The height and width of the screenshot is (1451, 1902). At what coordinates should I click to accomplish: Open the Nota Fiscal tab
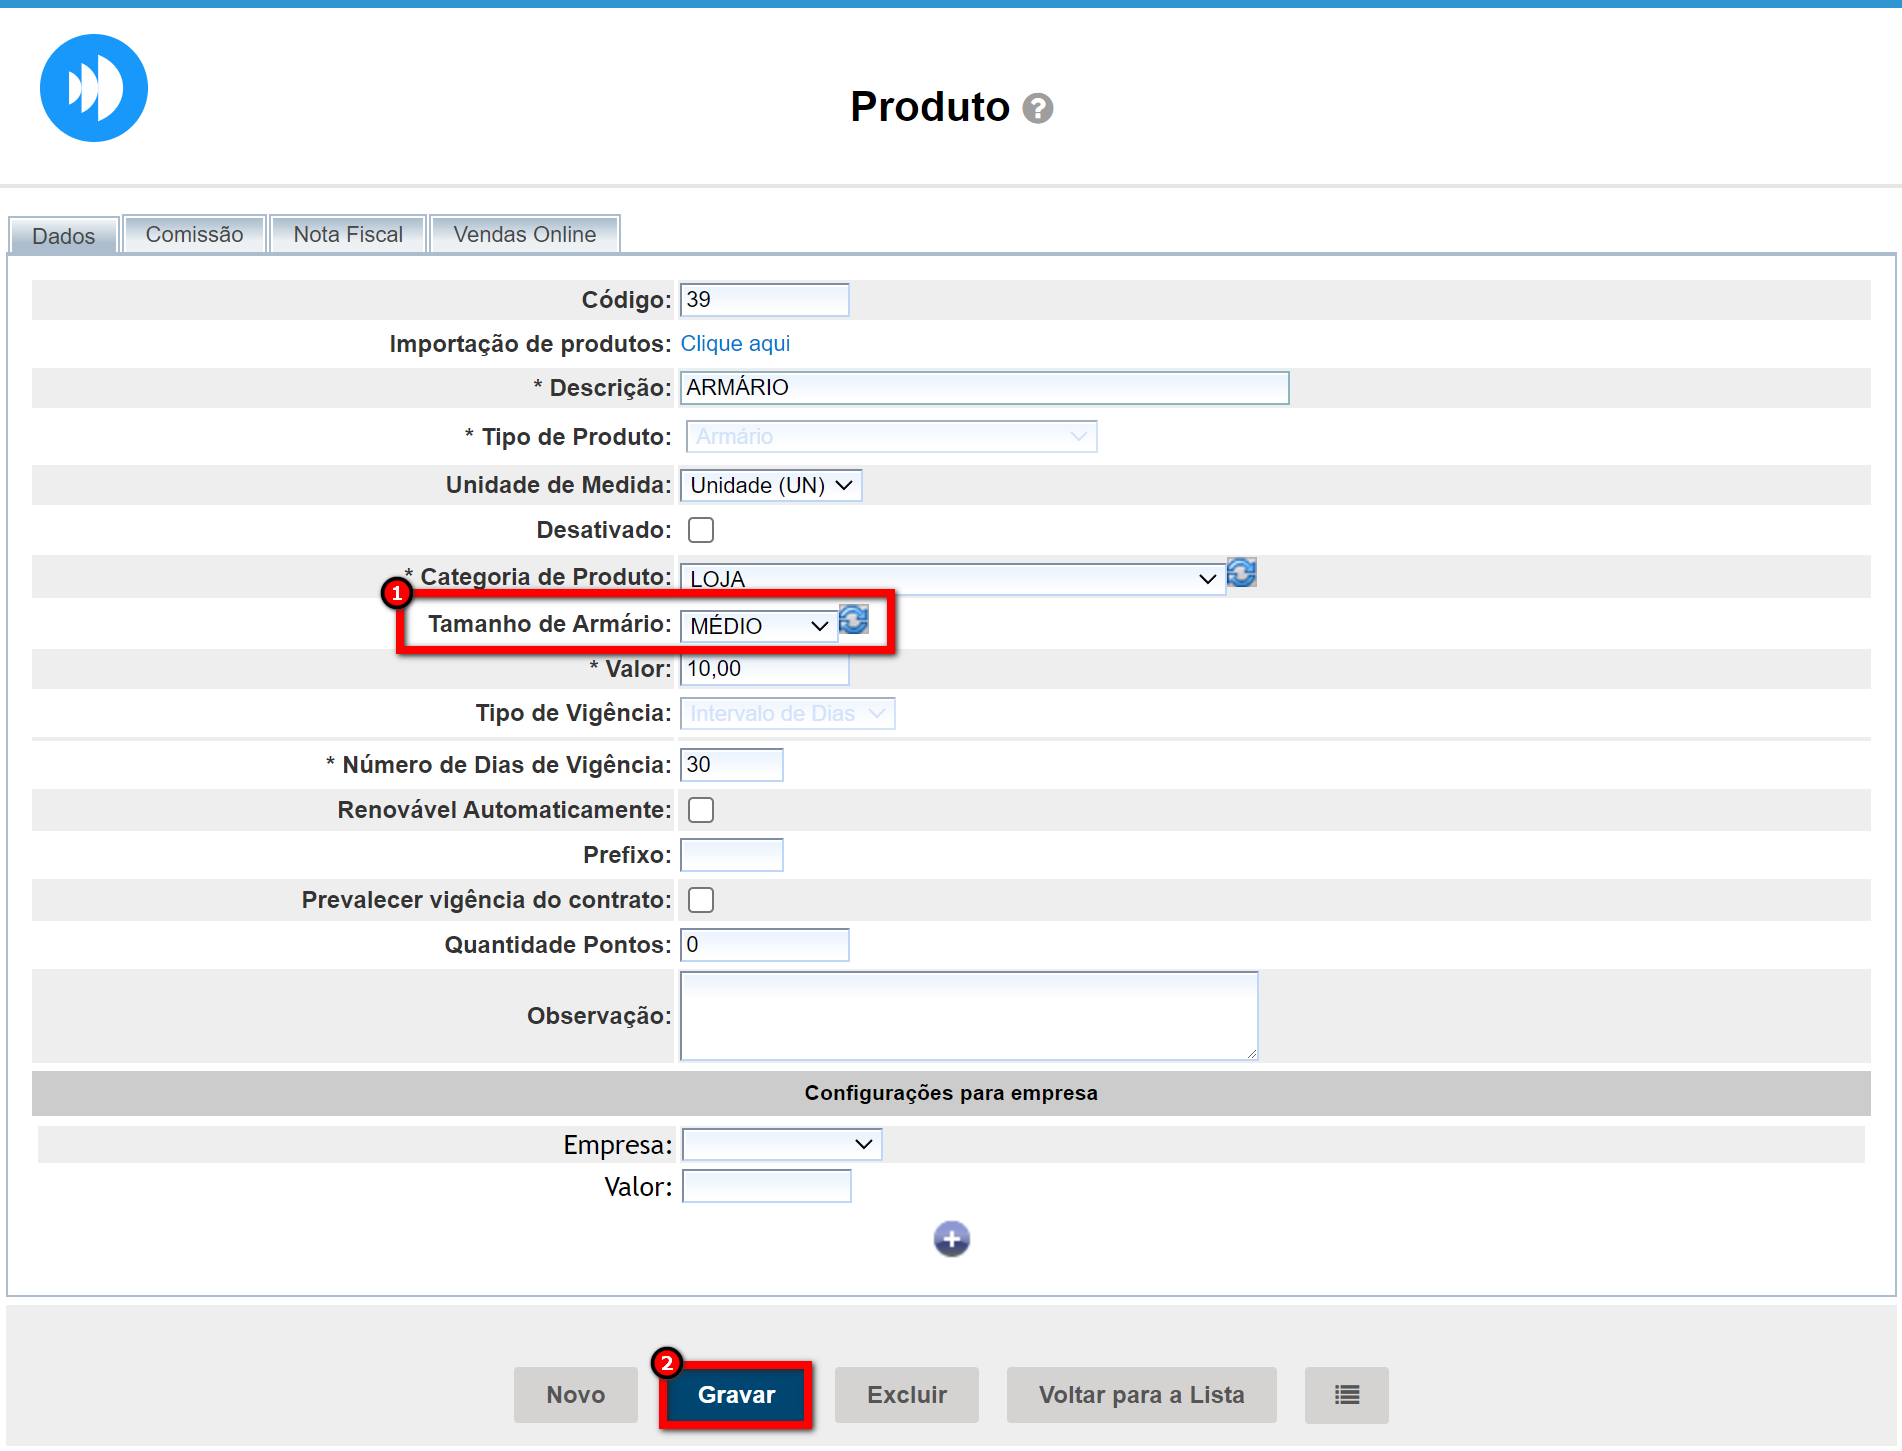(x=348, y=235)
